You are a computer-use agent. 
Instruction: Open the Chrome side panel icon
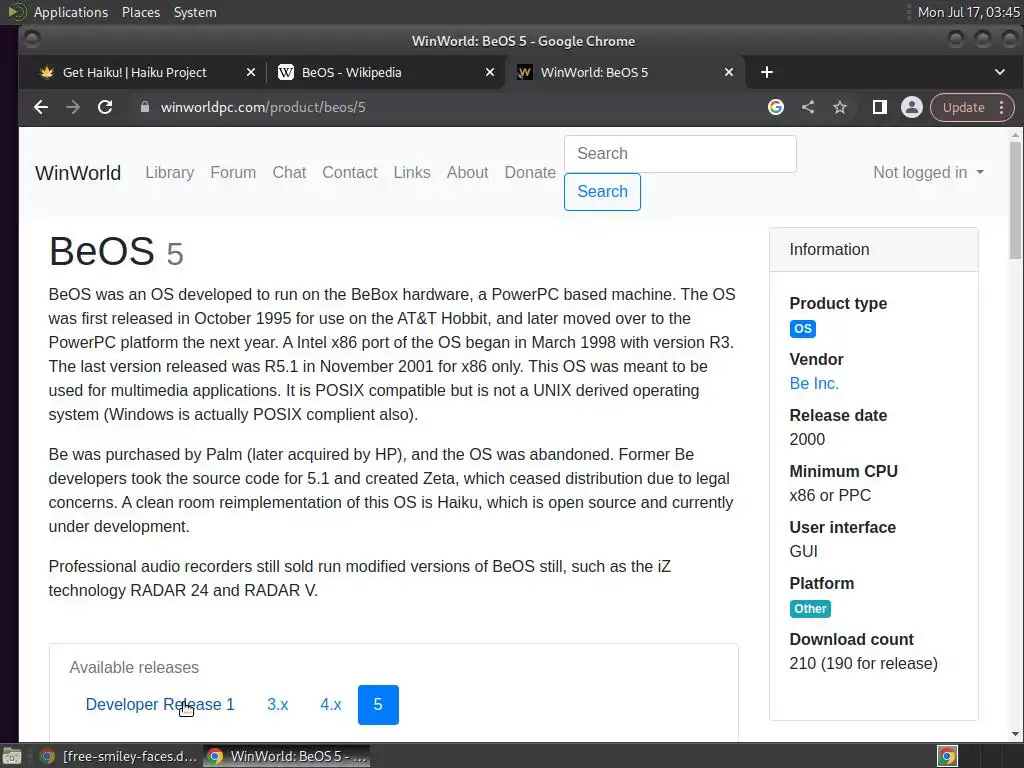pos(880,107)
